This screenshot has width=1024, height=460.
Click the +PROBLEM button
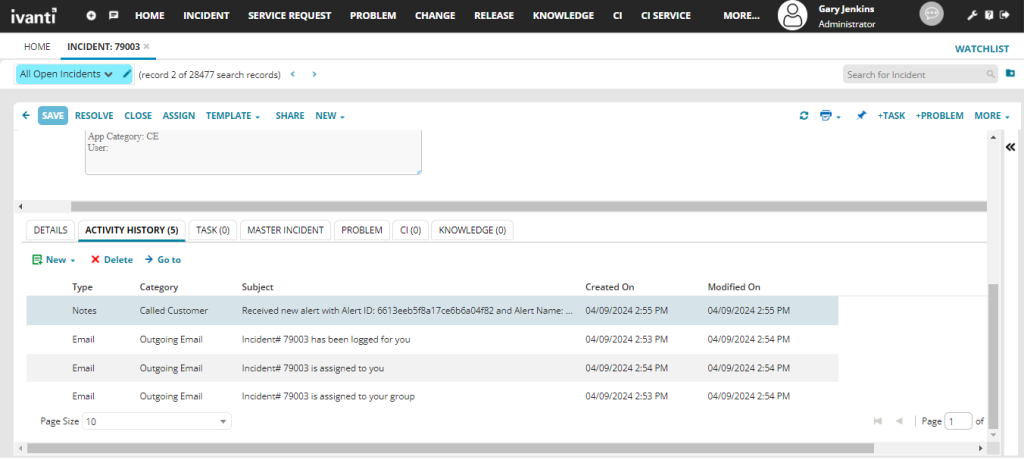(x=939, y=116)
